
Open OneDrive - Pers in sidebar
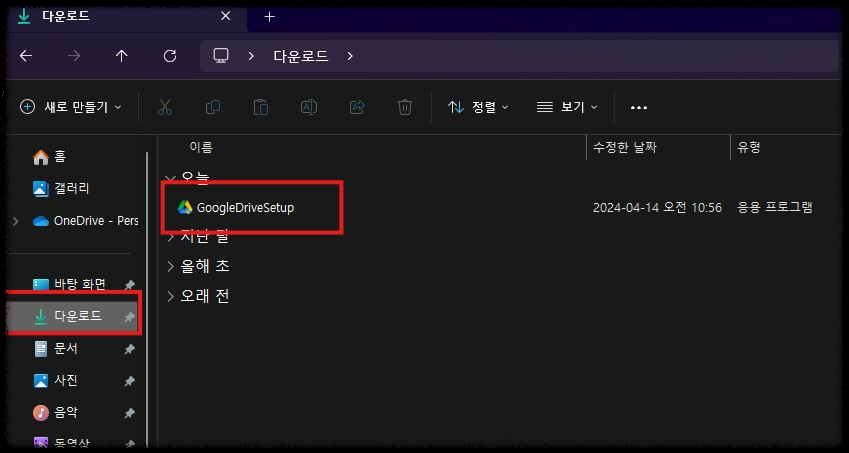click(85, 221)
